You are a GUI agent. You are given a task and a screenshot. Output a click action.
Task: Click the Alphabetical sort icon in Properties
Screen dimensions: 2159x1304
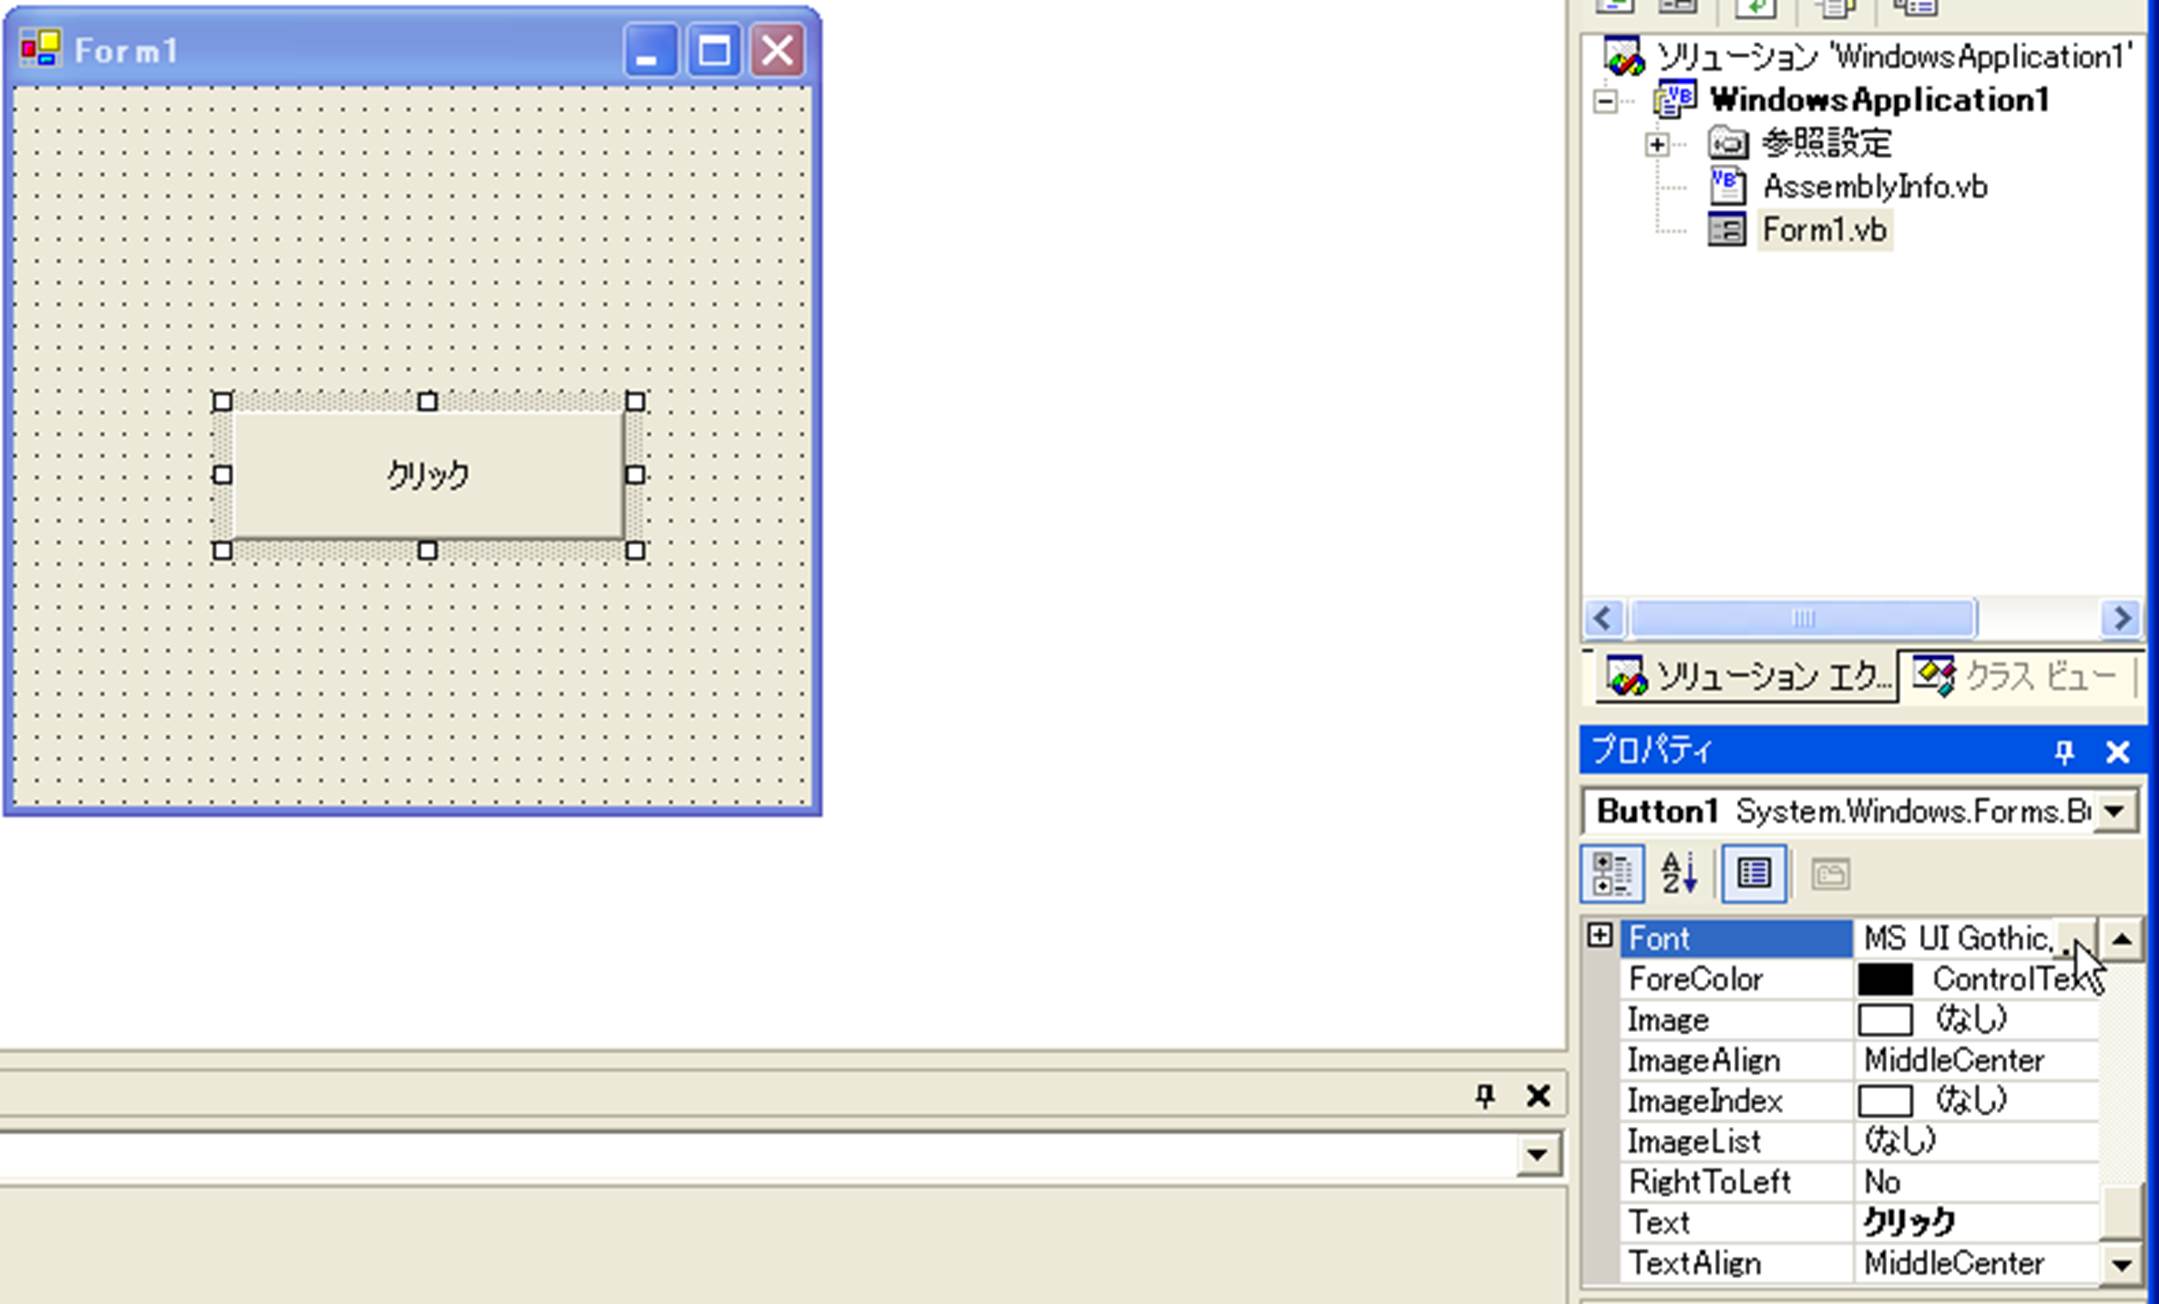(1679, 874)
